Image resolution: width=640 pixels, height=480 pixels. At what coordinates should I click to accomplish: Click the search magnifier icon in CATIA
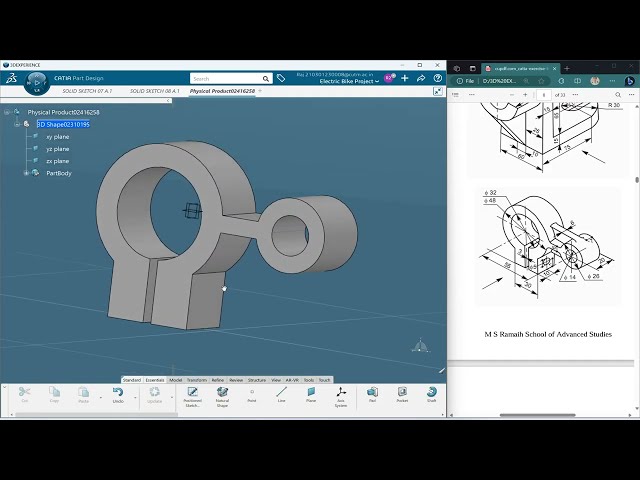point(266,78)
